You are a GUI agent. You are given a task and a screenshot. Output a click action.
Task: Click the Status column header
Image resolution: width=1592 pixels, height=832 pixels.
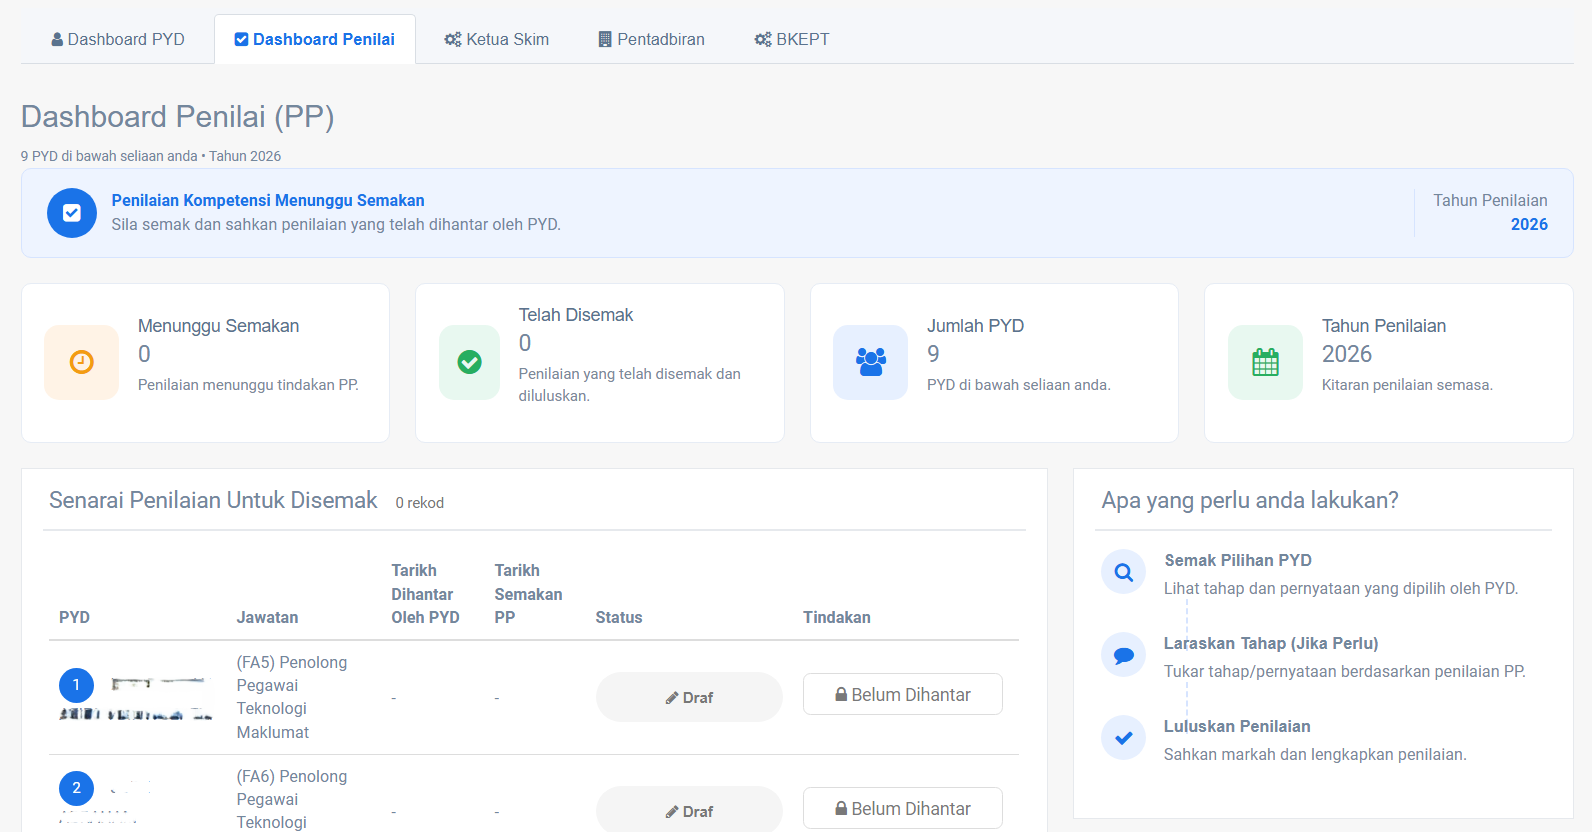click(619, 617)
